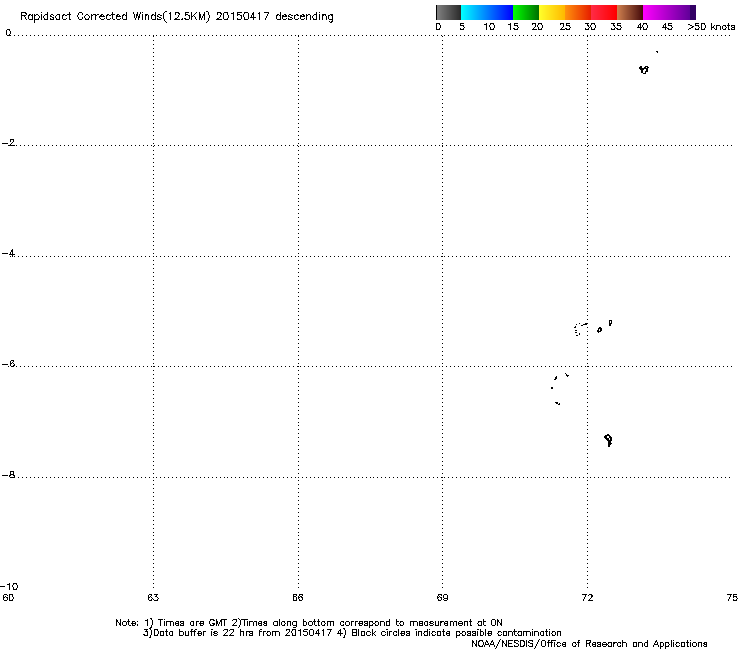Click the dark purple >50 knots band
The height and width of the screenshot is (650, 740).
693,12
